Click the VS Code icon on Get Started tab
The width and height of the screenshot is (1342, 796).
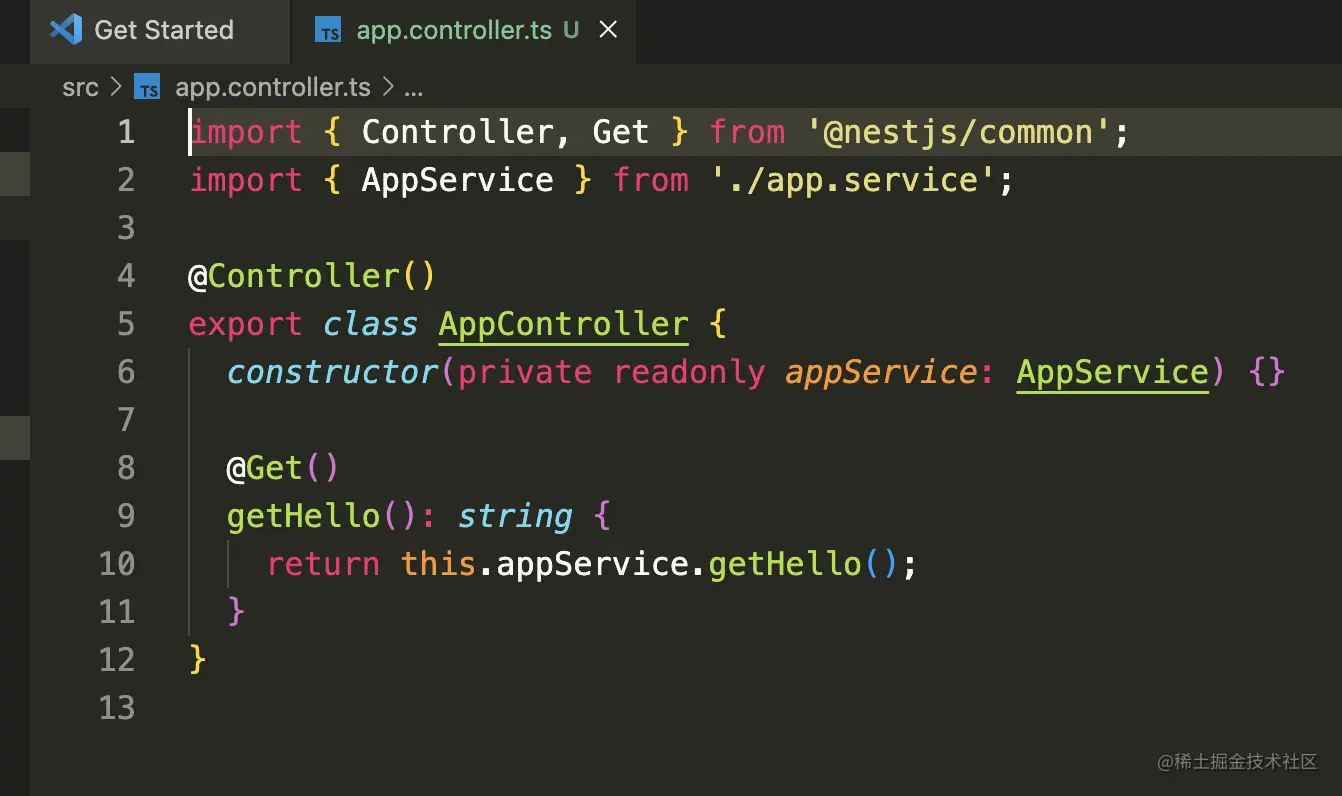(66, 30)
